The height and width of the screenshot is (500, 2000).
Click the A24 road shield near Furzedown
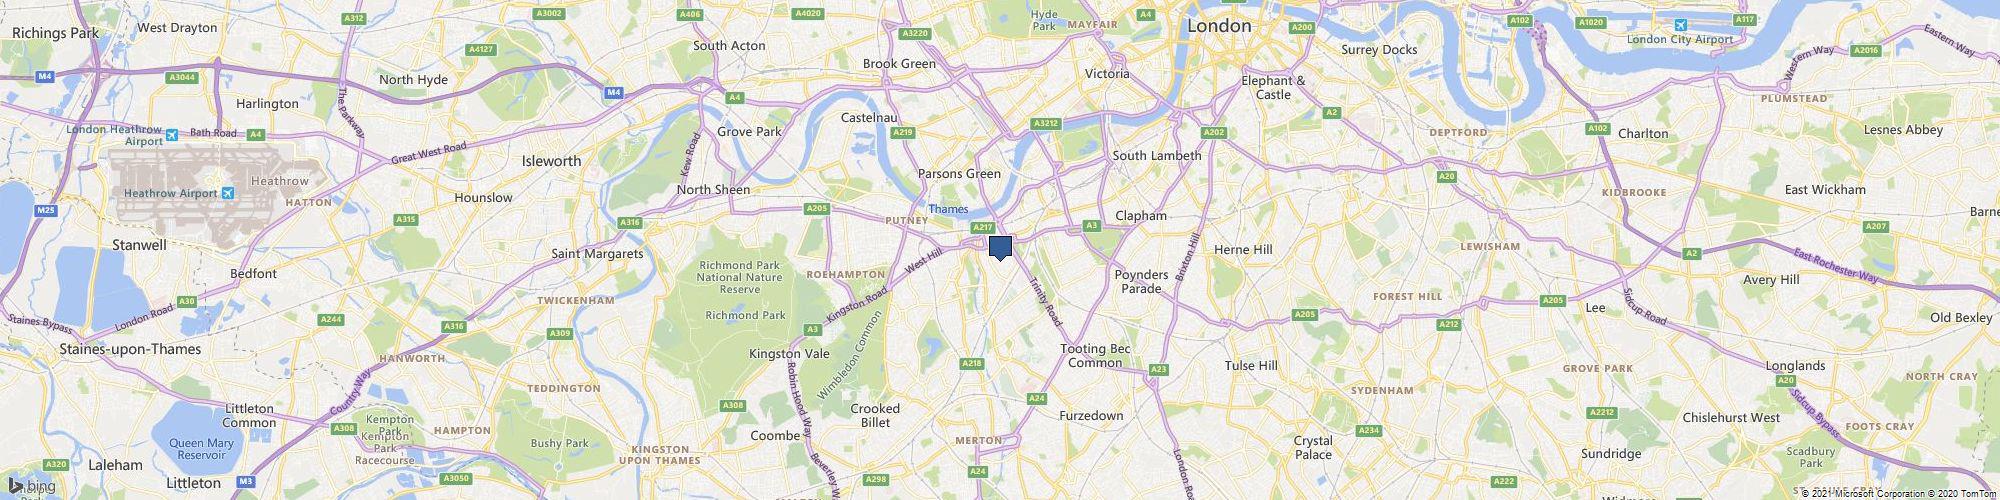(x=1036, y=398)
